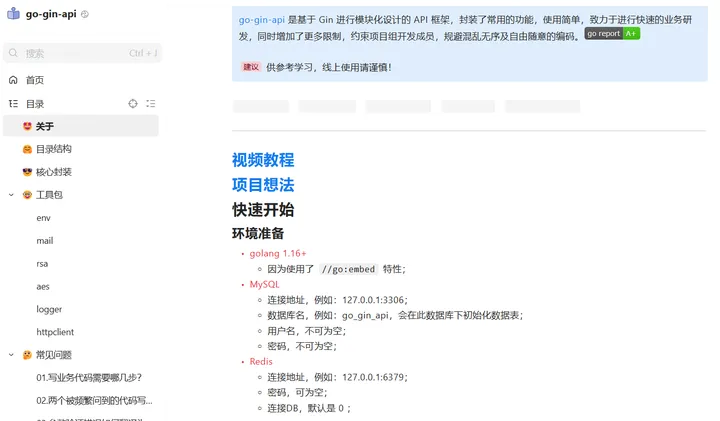This screenshot has height=421, width=720.
Task: Collapse the 常见问题 group chevron
Action: 11,355
